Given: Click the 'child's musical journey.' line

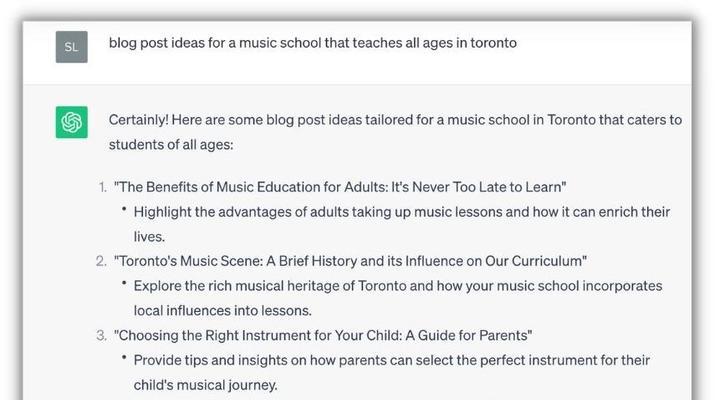Looking at the screenshot, I should (205, 385).
